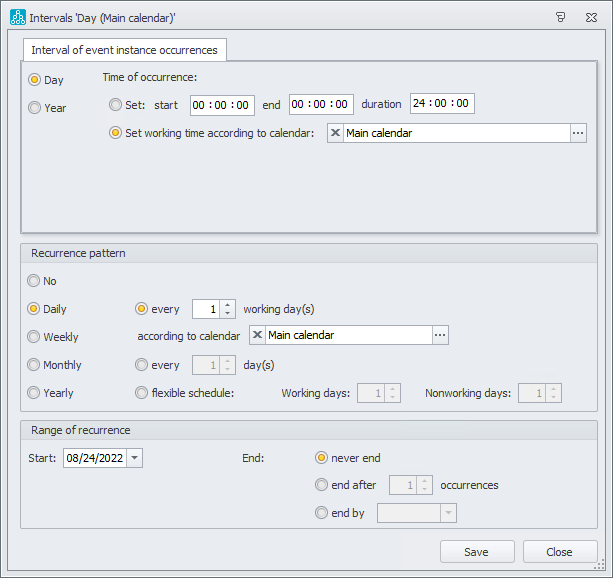This screenshot has width=613, height=578.
Task: Open Interval of event instance occurrences tab
Action: tap(126, 50)
